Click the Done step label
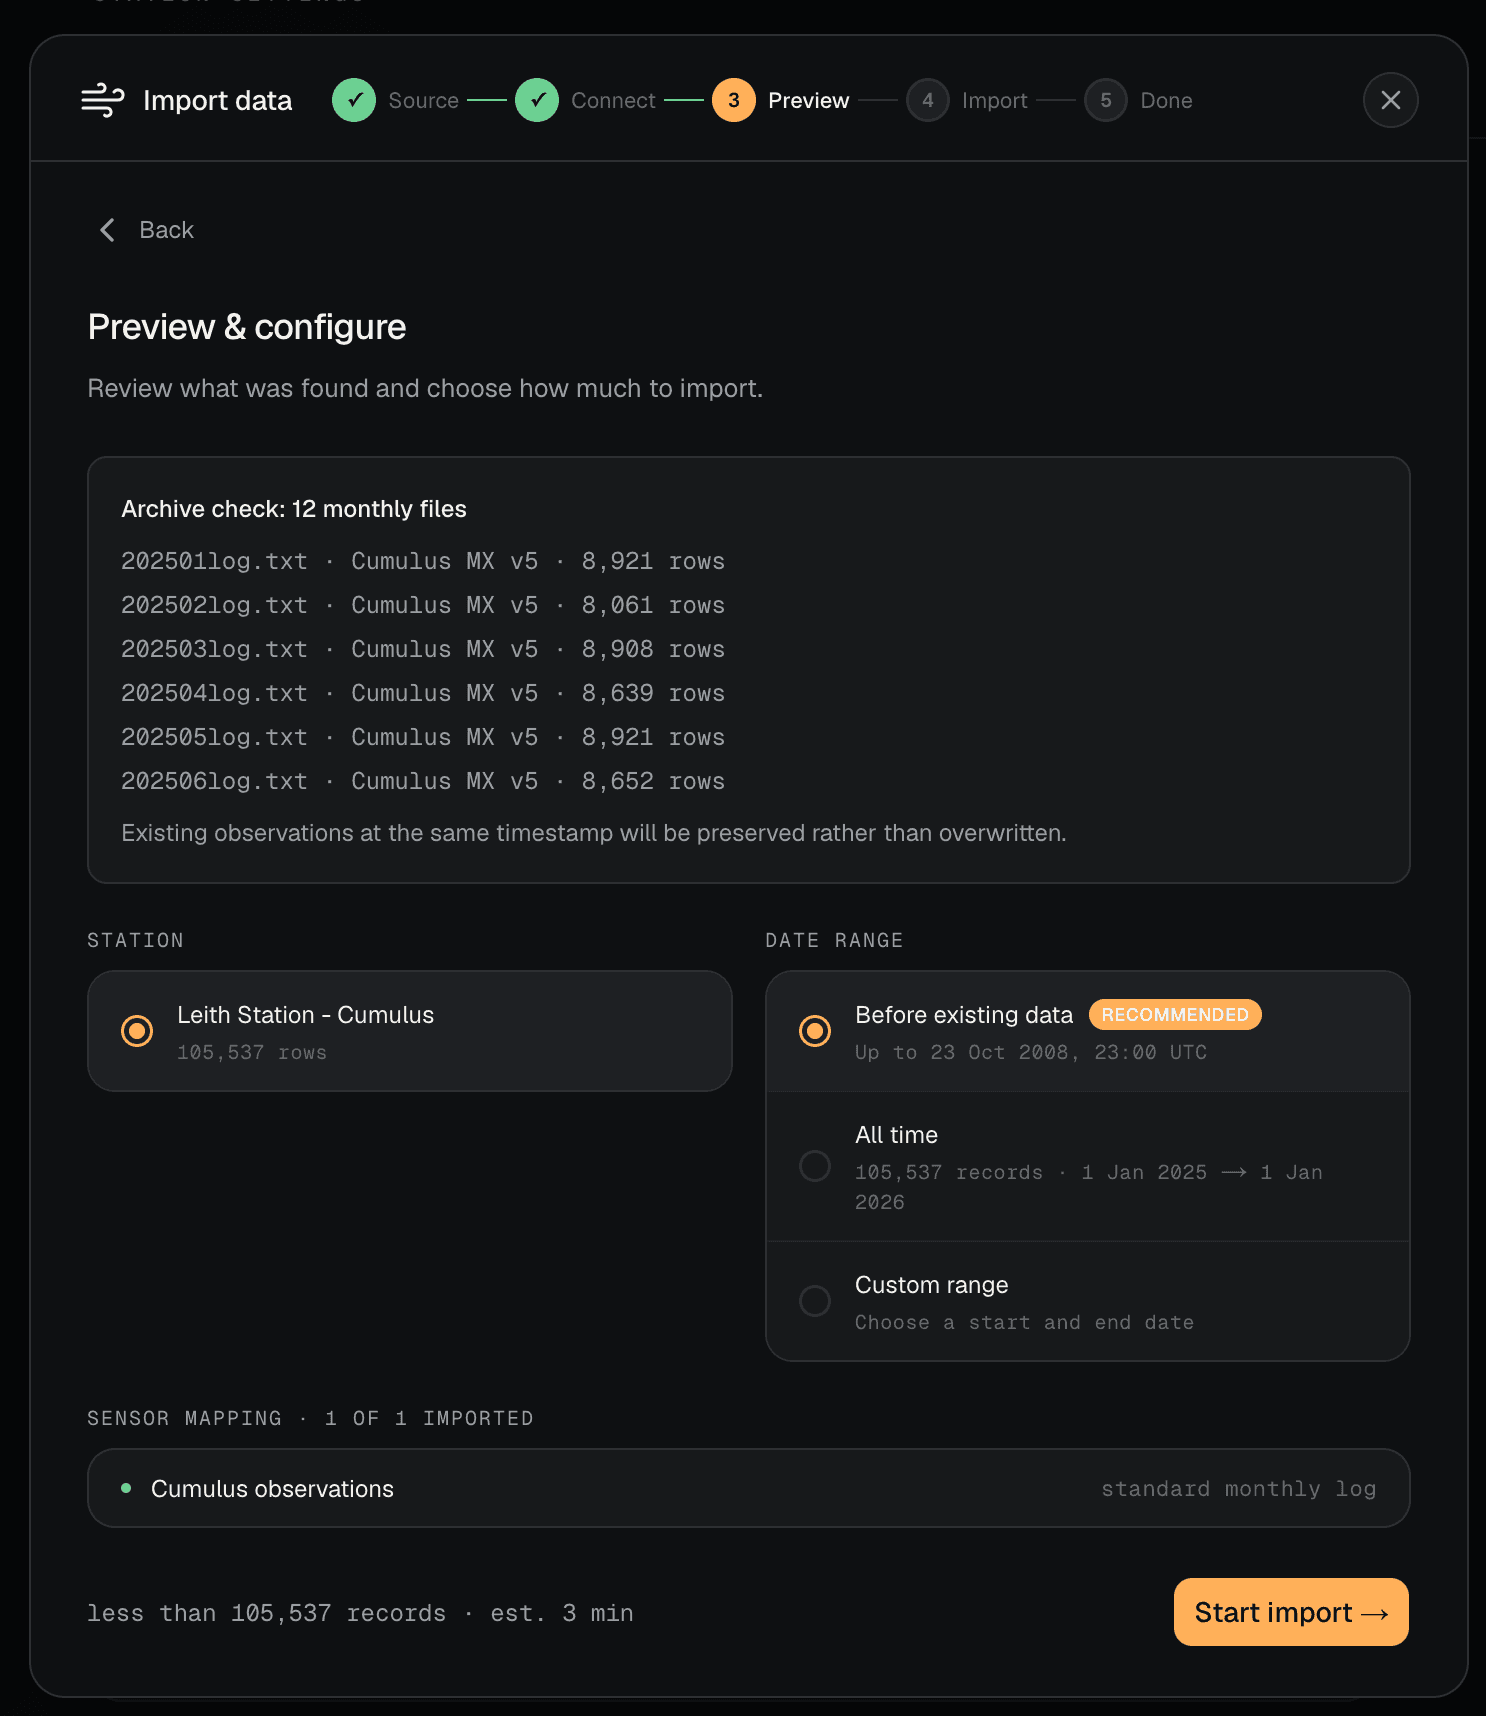This screenshot has height=1716, width=1486. click(x=1167, y=100)
